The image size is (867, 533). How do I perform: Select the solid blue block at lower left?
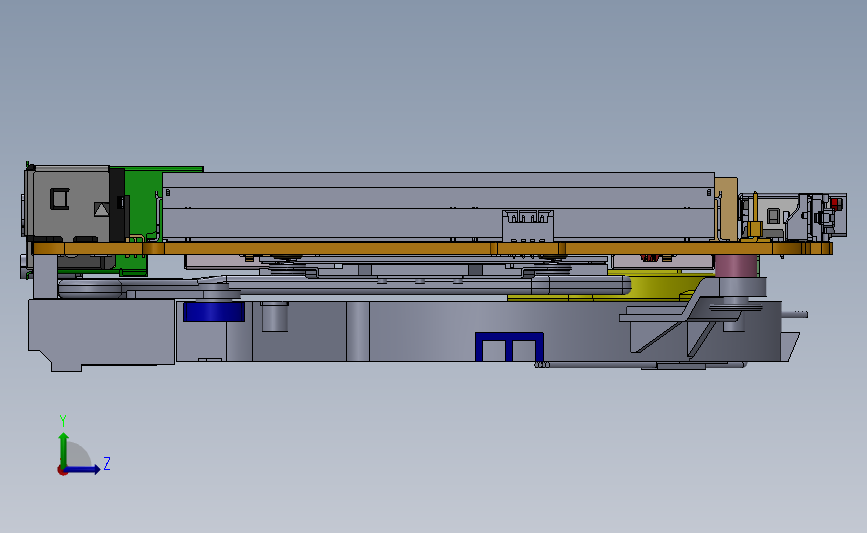pyautogui.click(x=213, y=311)
